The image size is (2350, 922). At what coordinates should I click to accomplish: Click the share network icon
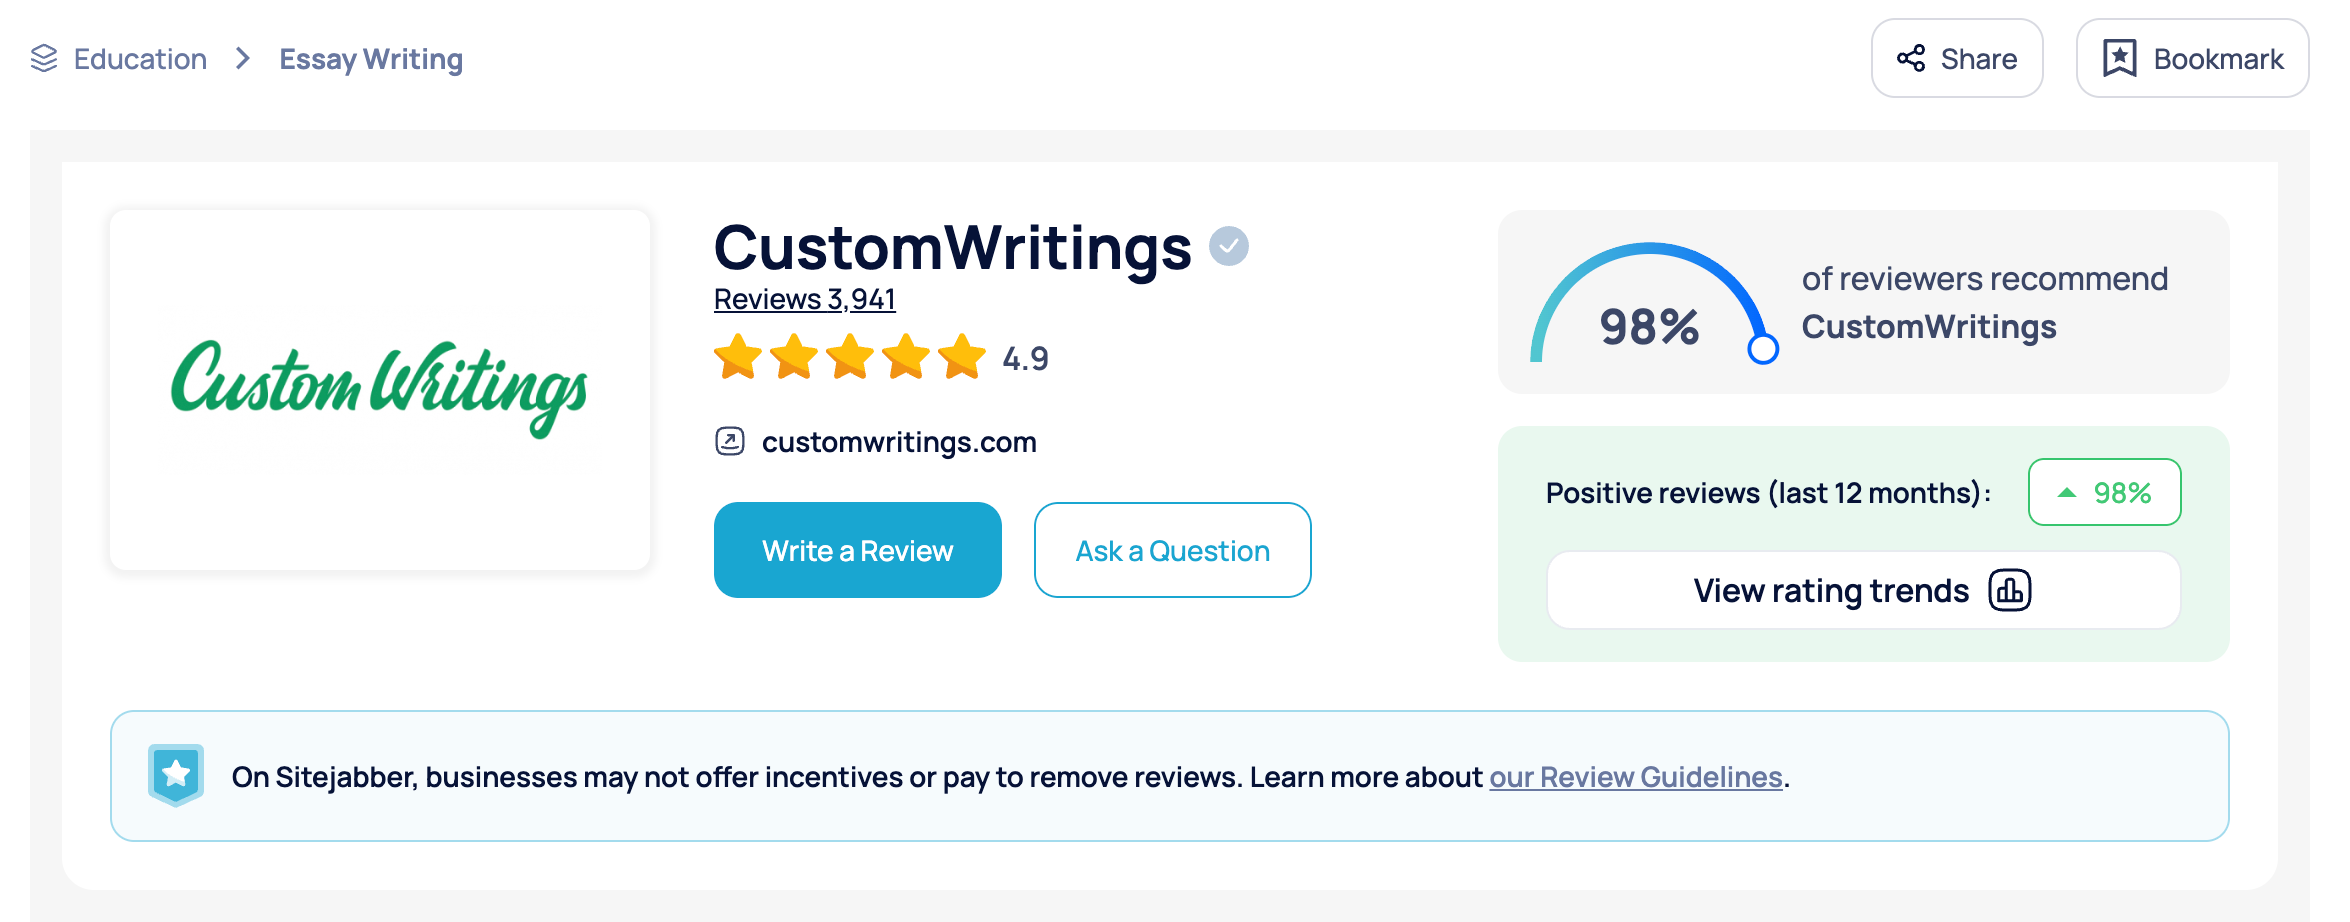coord(1911,59)
